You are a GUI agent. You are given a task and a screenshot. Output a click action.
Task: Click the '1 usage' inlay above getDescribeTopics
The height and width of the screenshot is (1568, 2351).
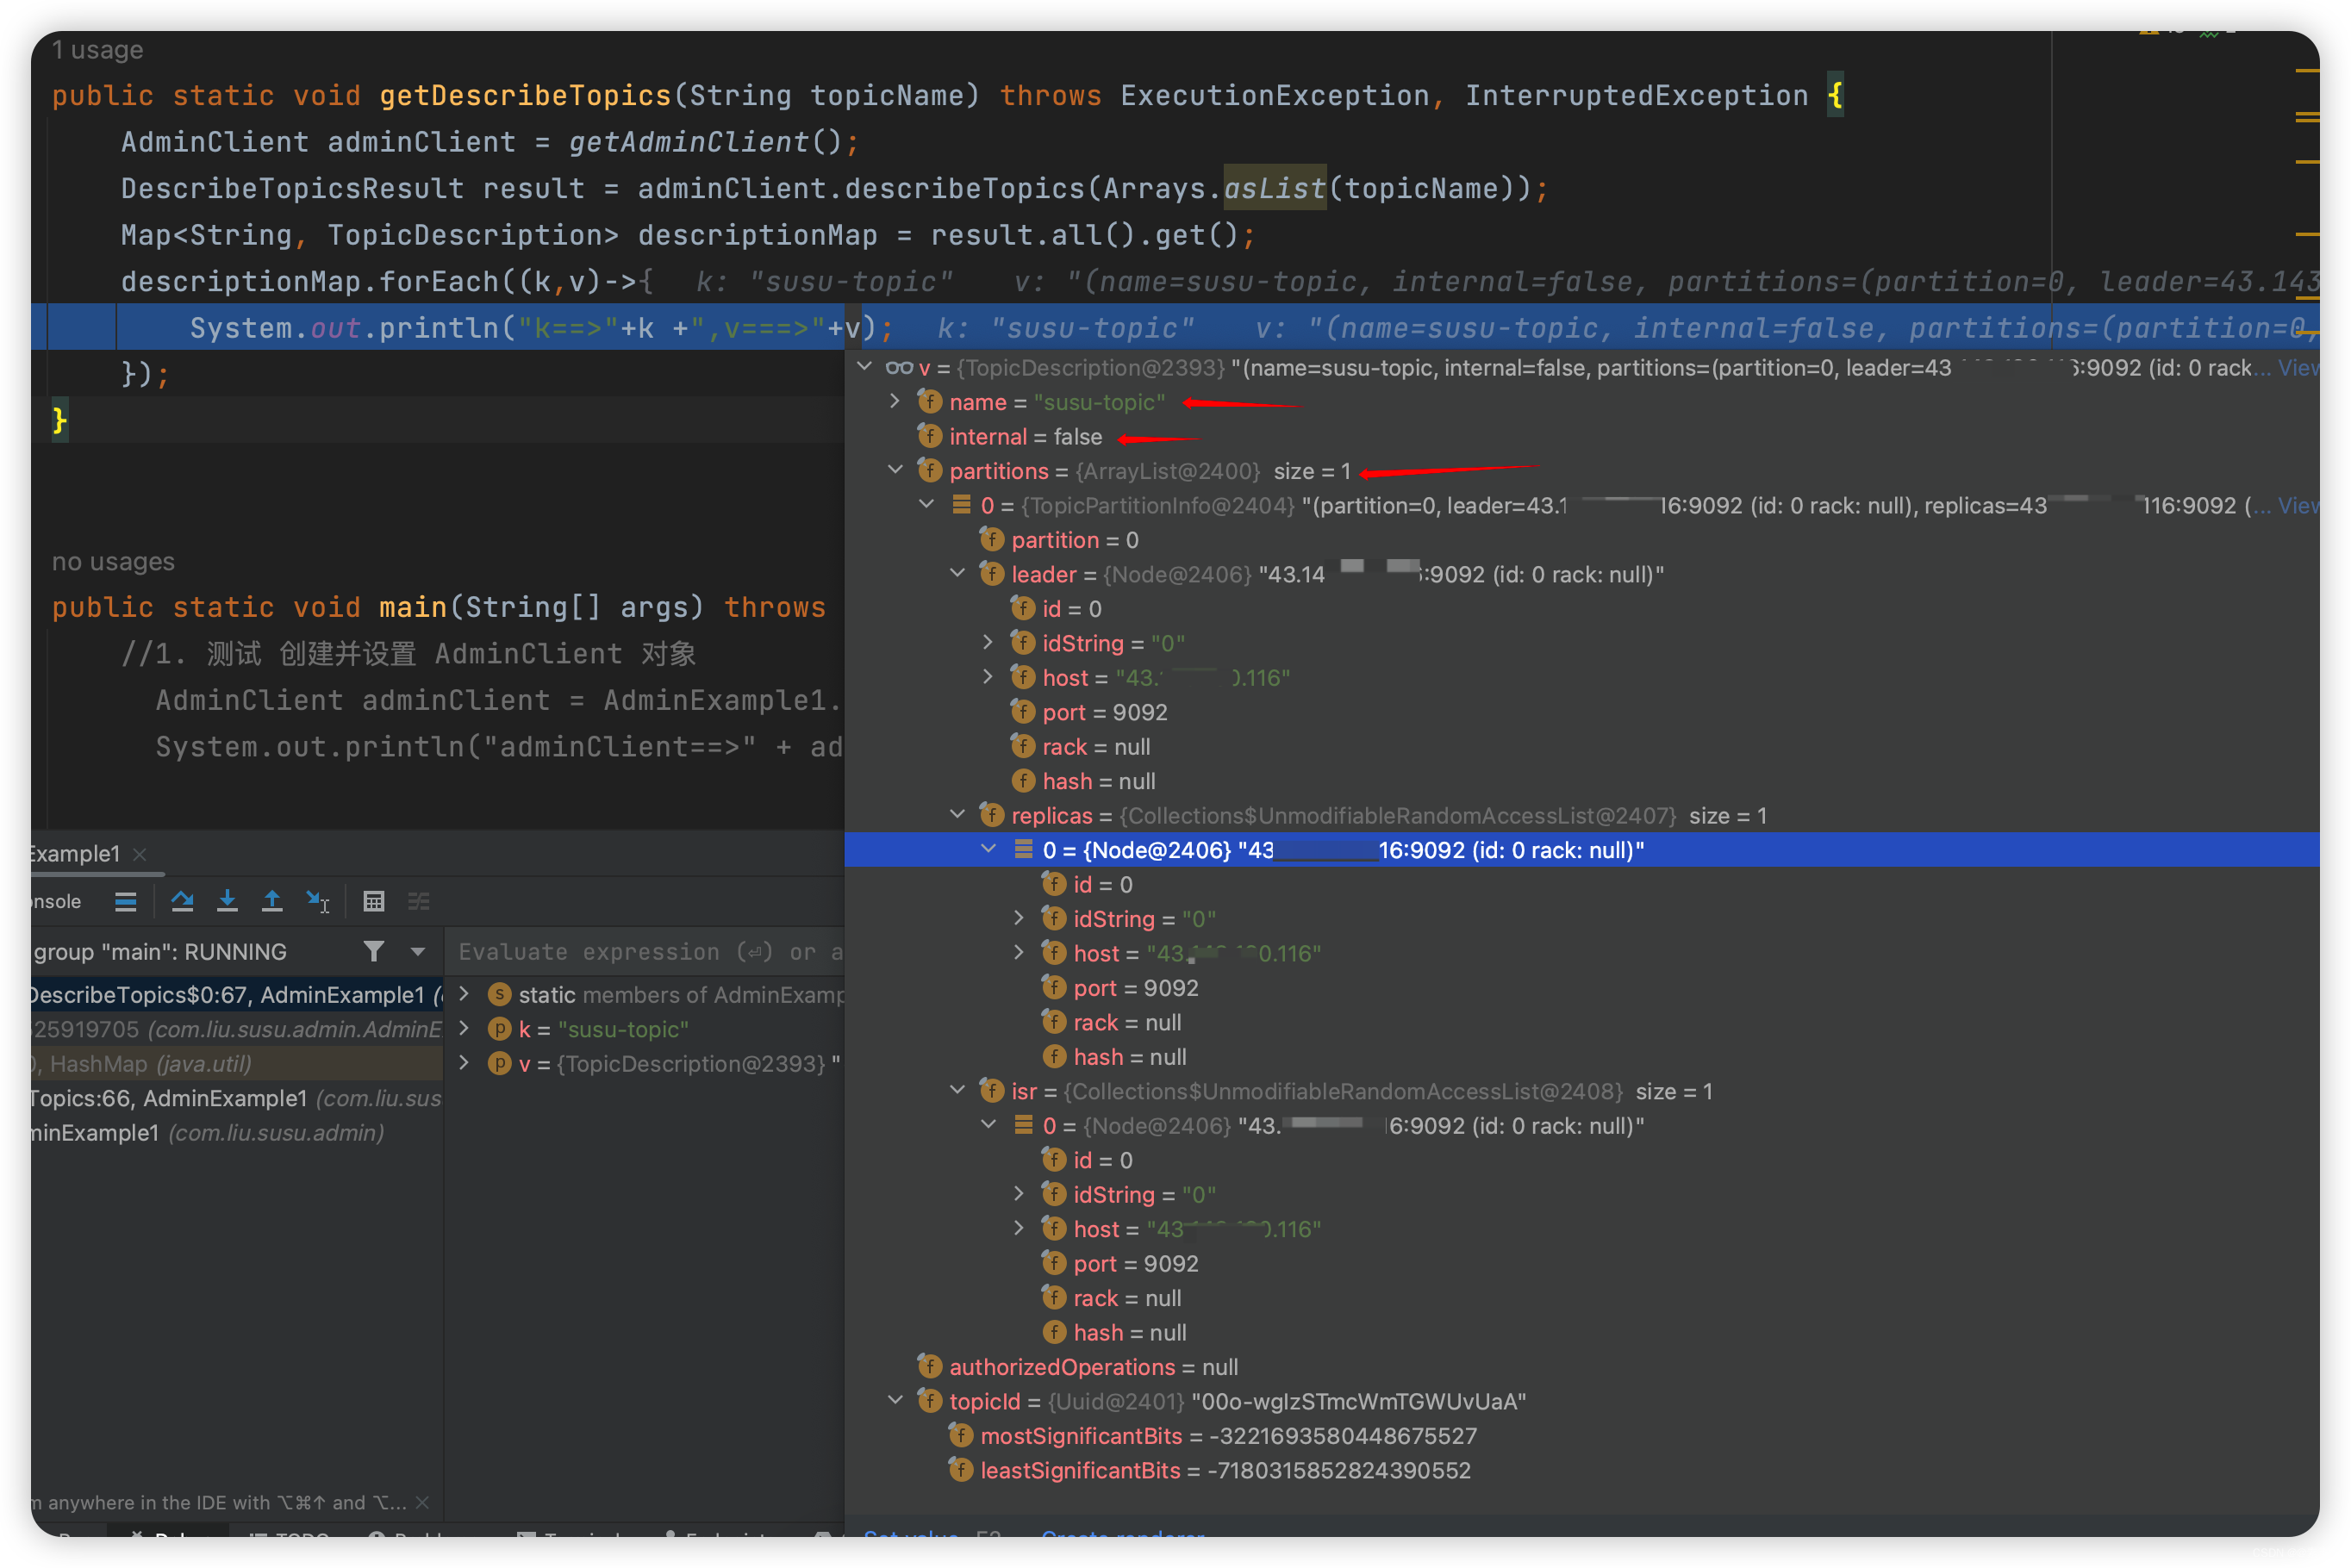[97, 50]
